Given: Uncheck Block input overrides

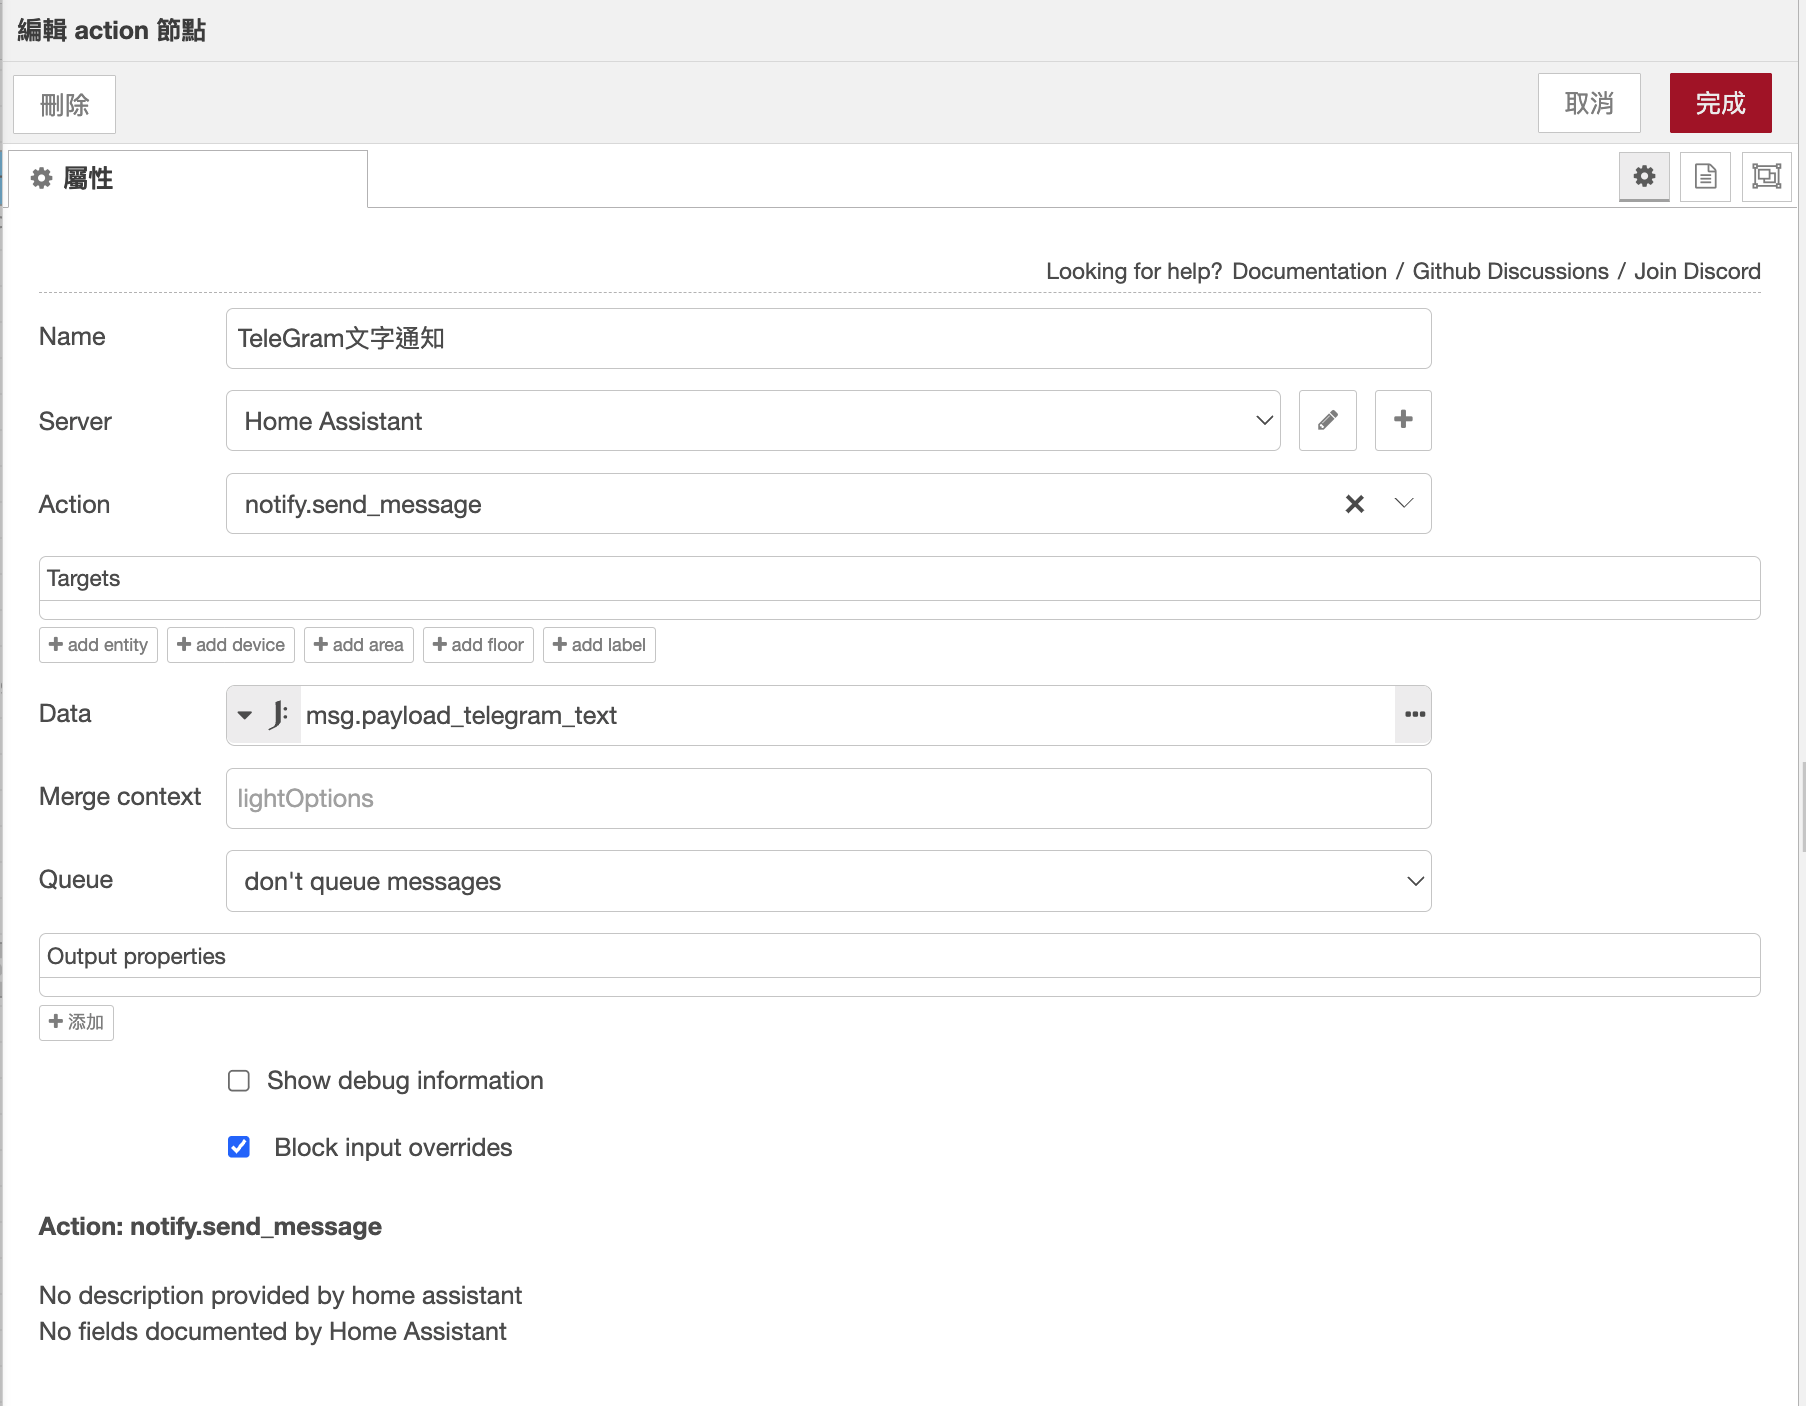Looking at the screenshot, I should (239, 1147).
